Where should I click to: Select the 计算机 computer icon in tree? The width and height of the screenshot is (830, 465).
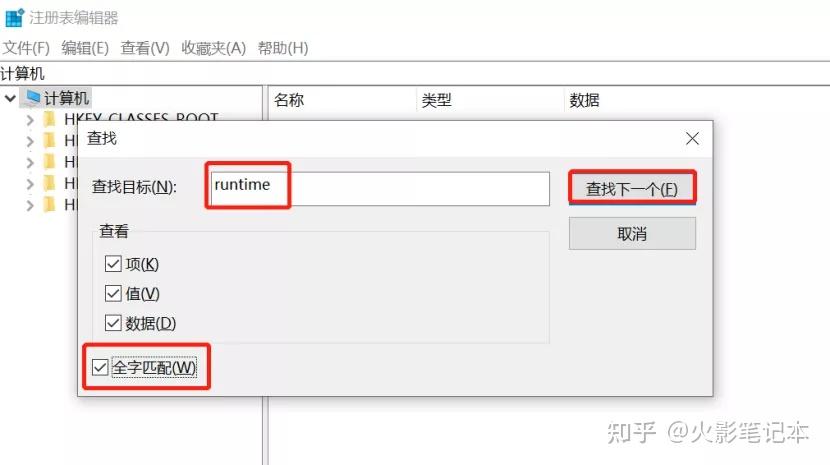(32, 97)
